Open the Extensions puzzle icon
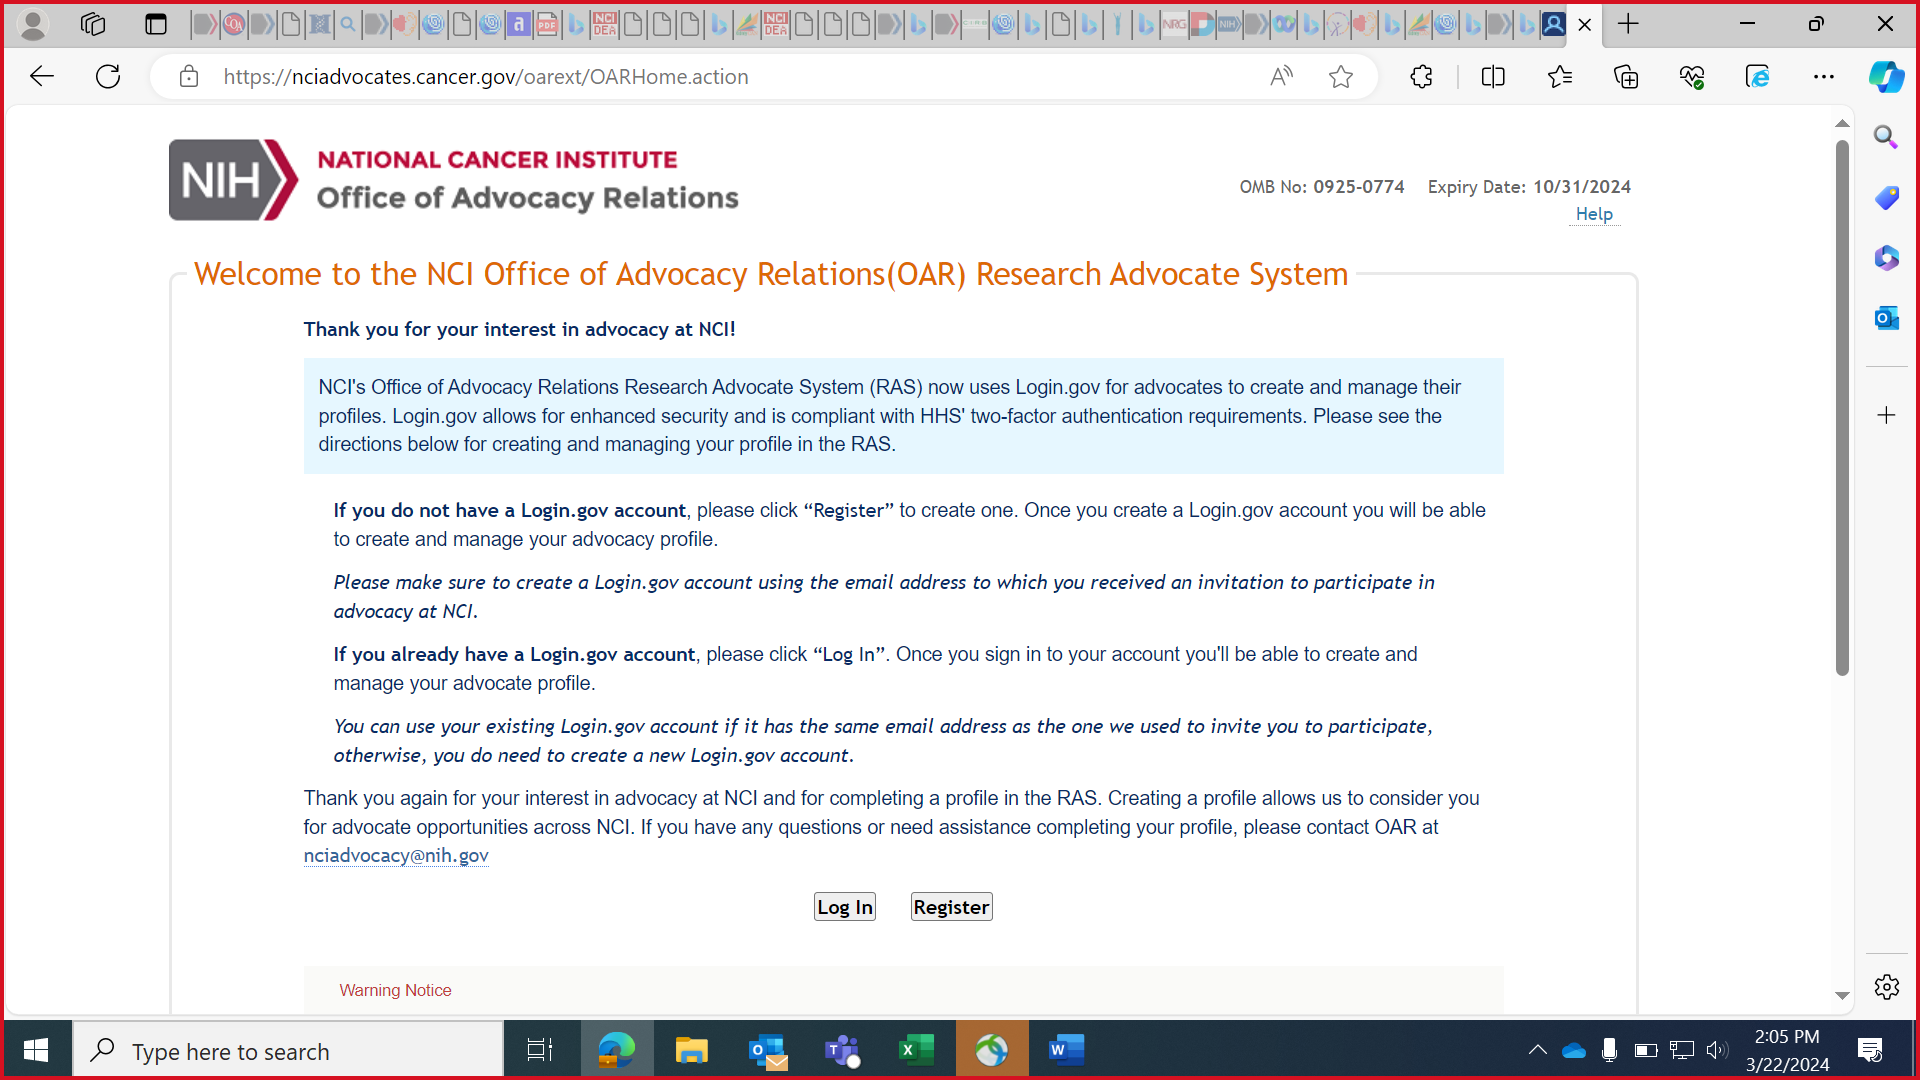 [1421, 77]
